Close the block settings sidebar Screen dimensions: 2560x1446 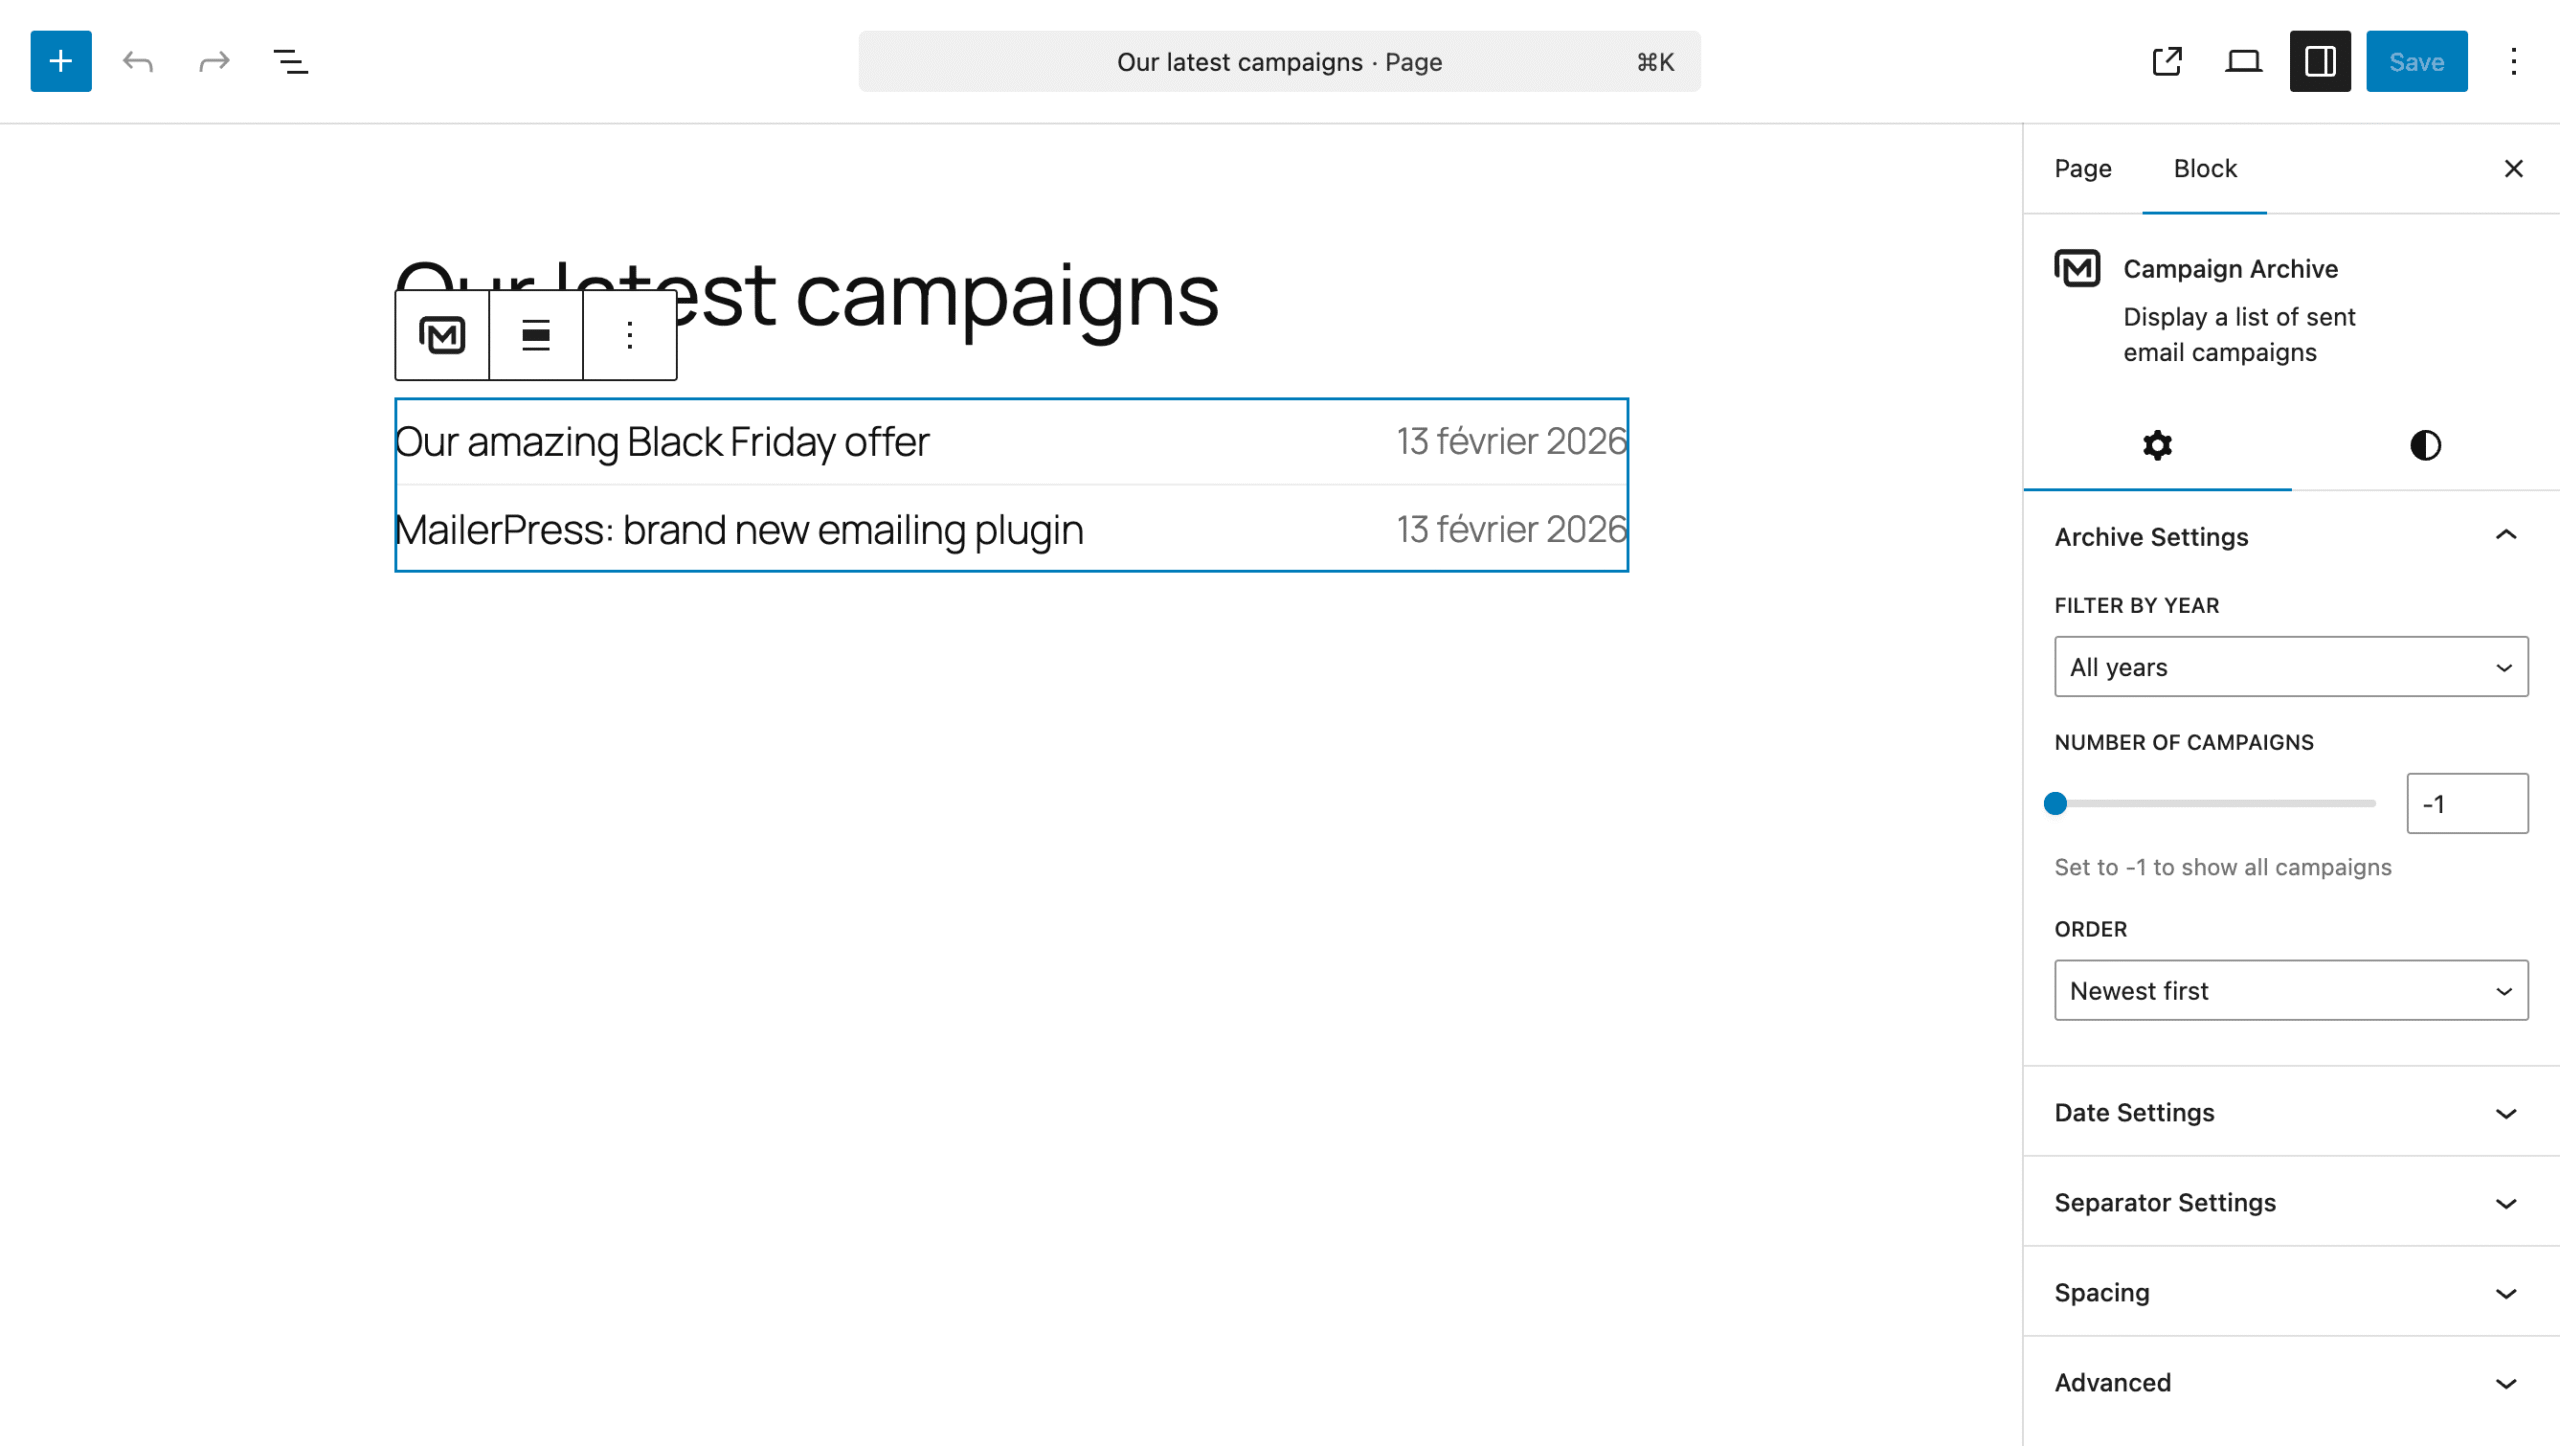pos(2512,168)
